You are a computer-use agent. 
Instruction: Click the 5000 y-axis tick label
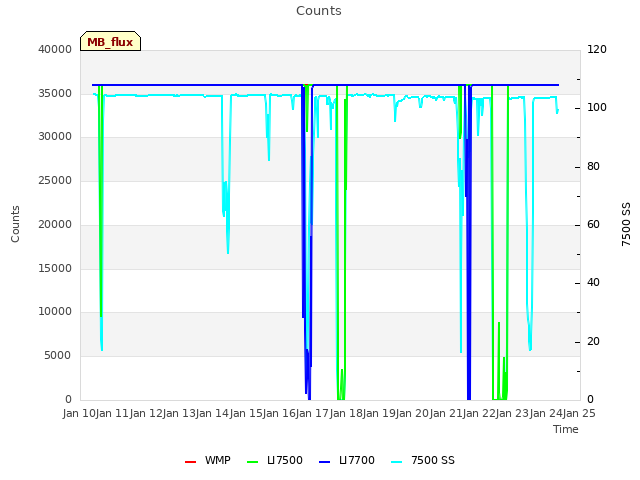(x=58, y=356)
